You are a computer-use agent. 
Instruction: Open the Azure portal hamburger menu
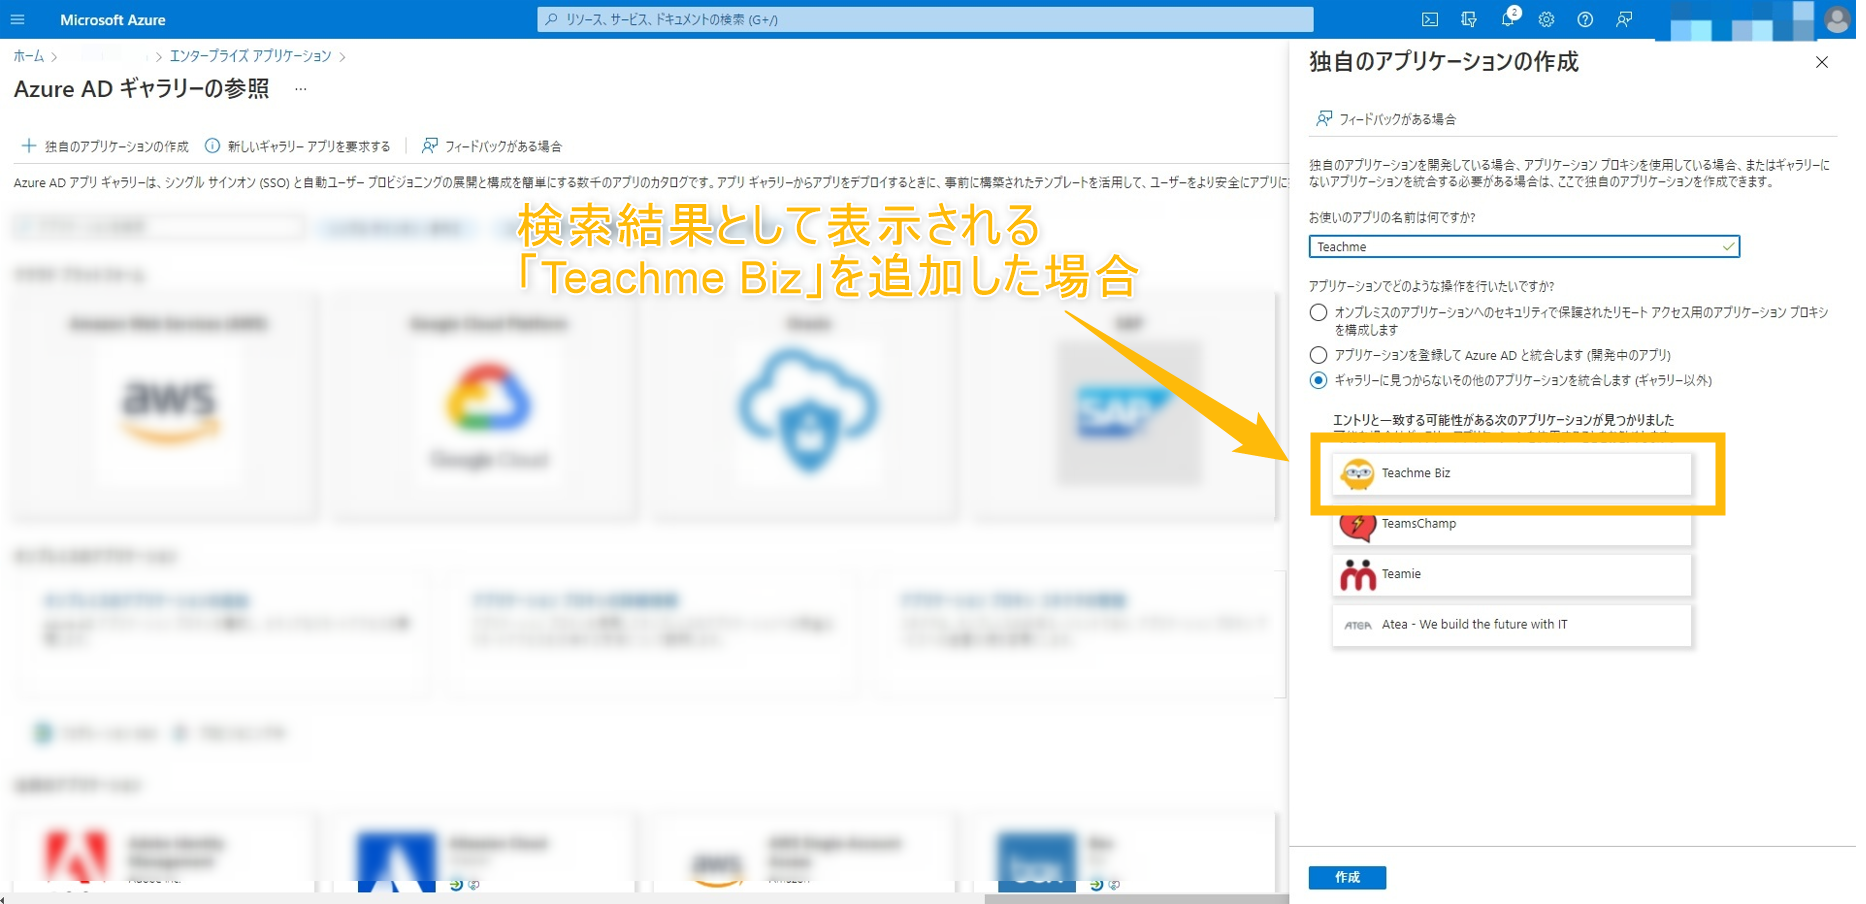[x=17, y=19]
